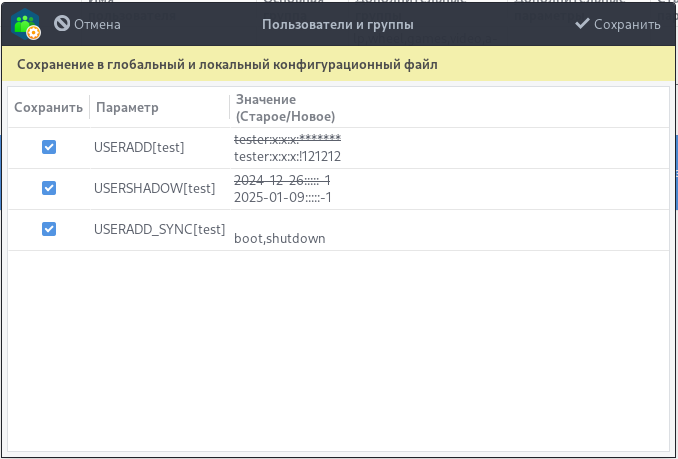Uncheck the save box for USERADD[test]
This screenshot has height=459, width=678.
click(x=49, y=147)
